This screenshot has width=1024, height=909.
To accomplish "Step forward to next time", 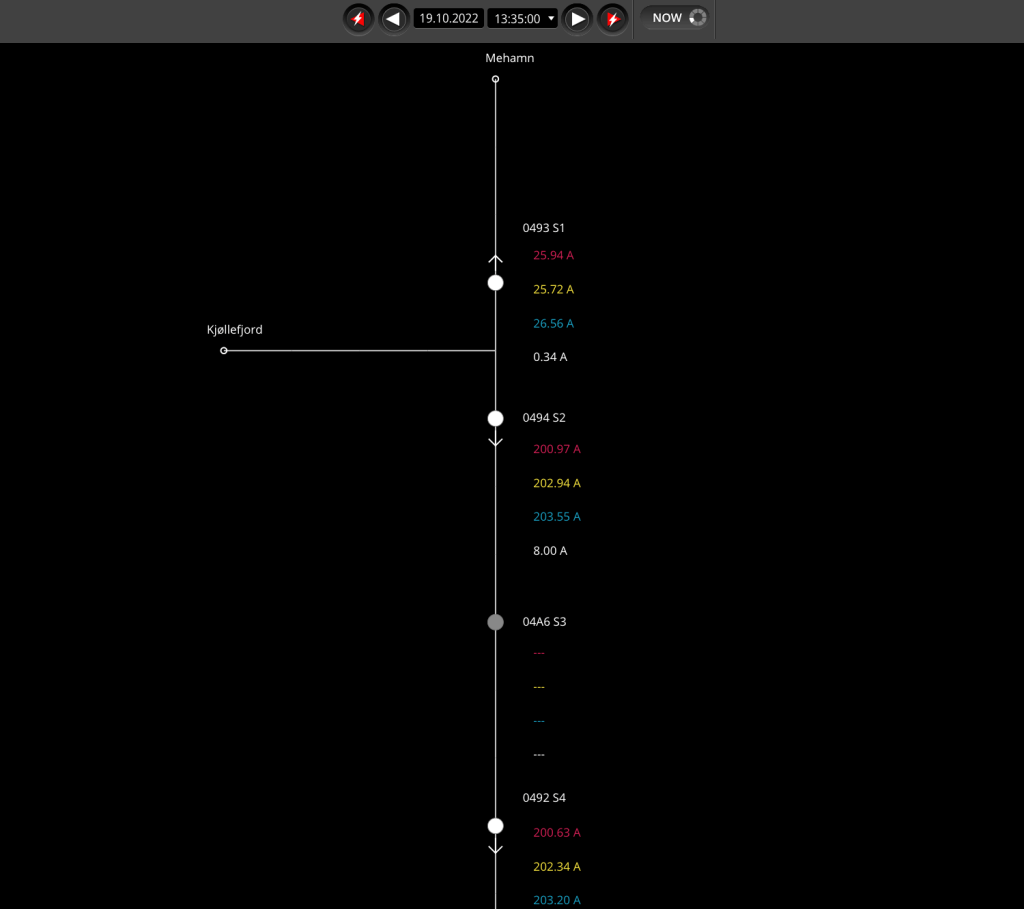I will pyautogui.click(x=577, y=18).
